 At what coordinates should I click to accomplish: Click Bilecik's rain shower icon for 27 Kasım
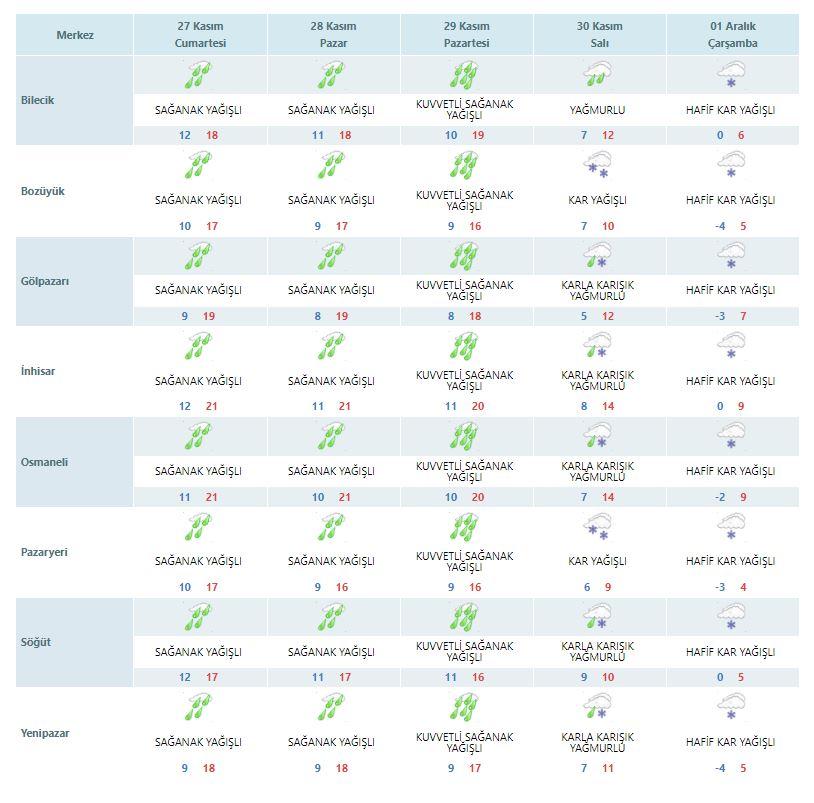(198, 75)
